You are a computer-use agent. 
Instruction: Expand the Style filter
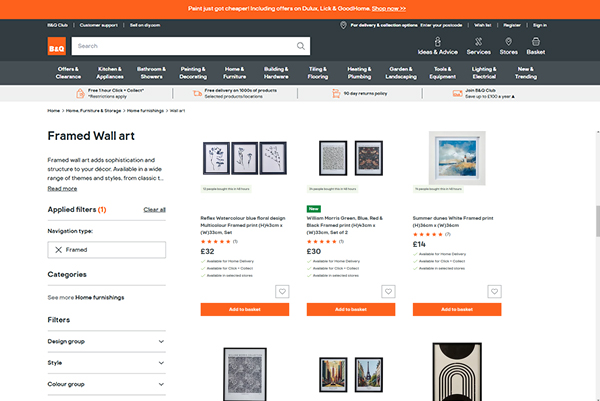[x=160, y=363]
